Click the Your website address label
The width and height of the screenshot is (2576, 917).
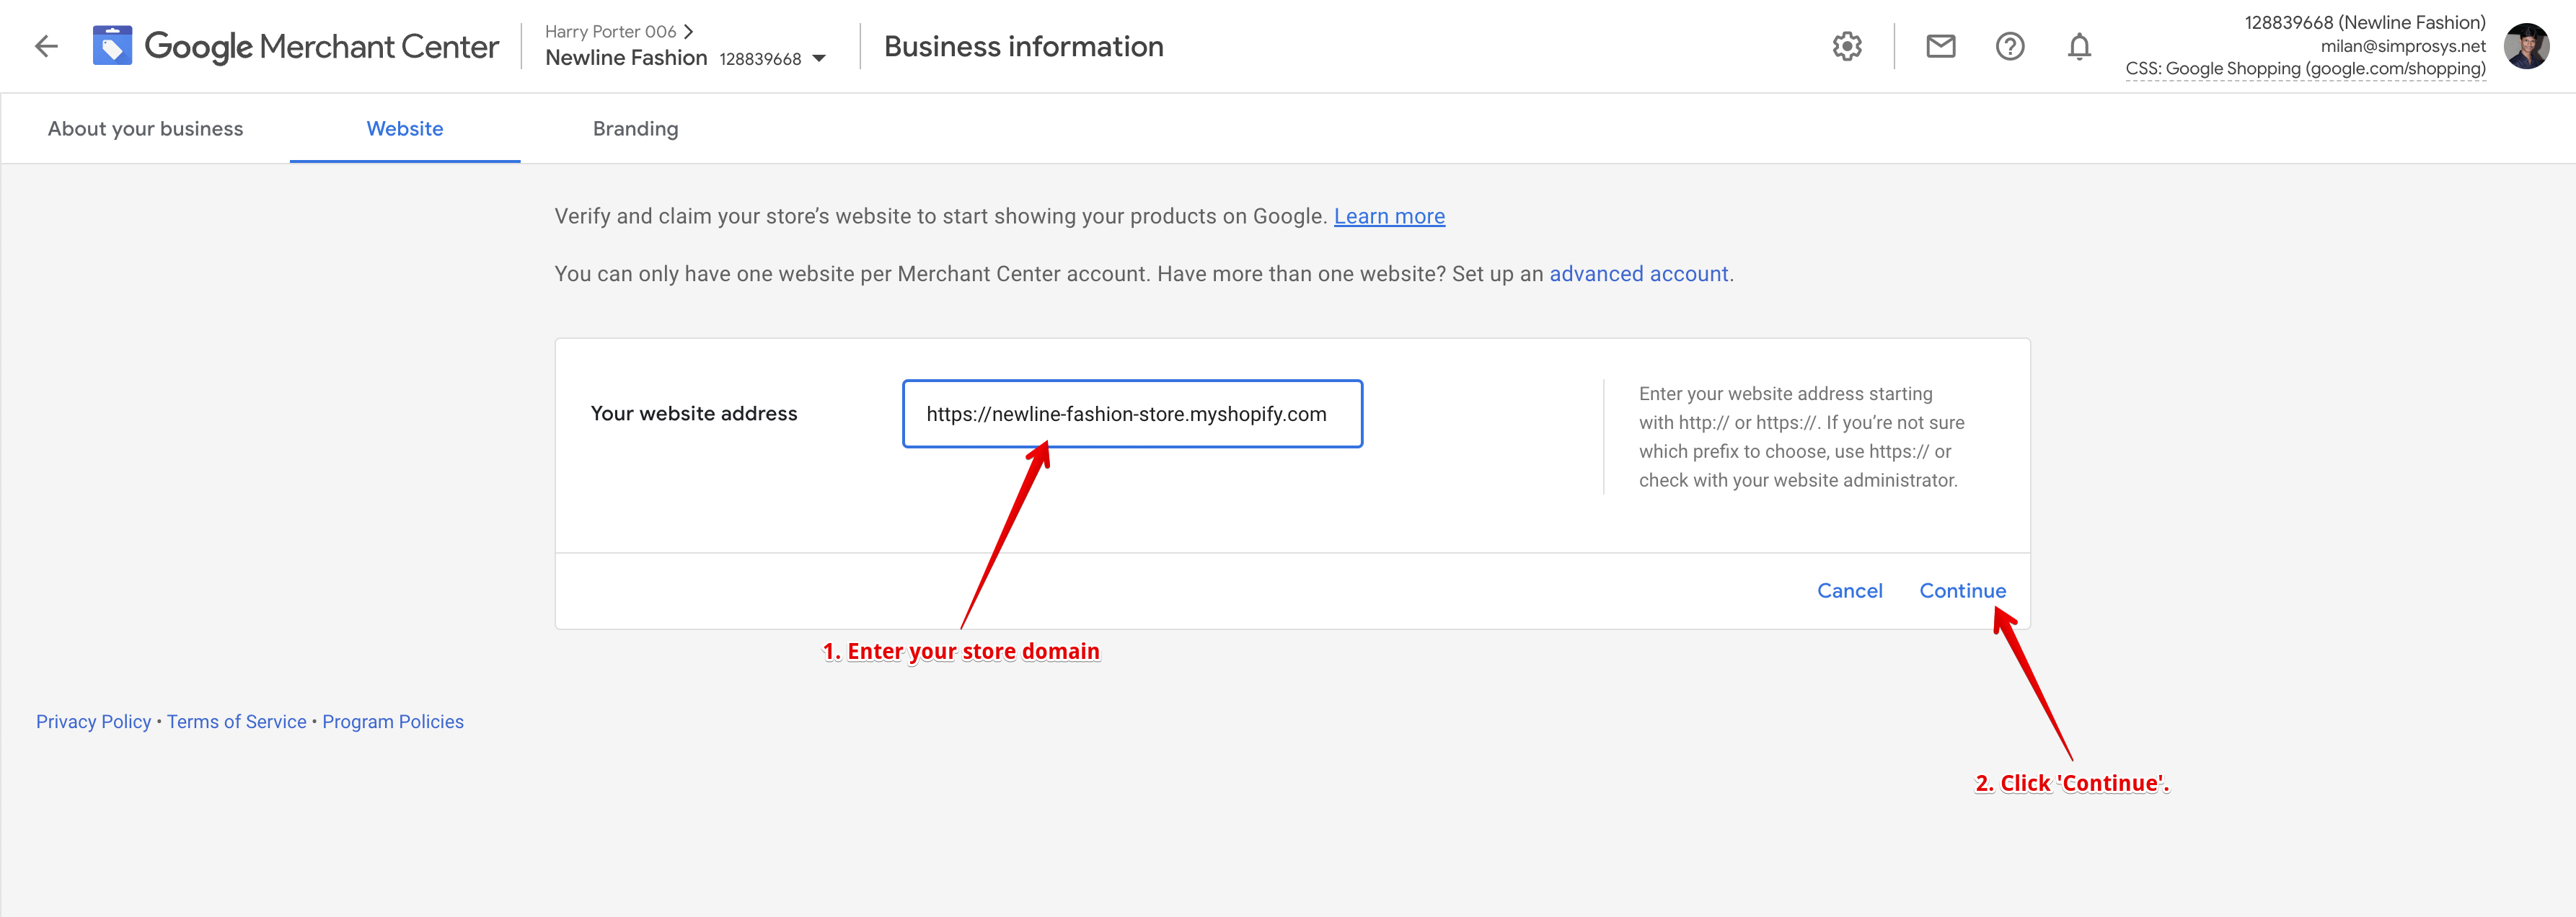click(x=694, y=414)
